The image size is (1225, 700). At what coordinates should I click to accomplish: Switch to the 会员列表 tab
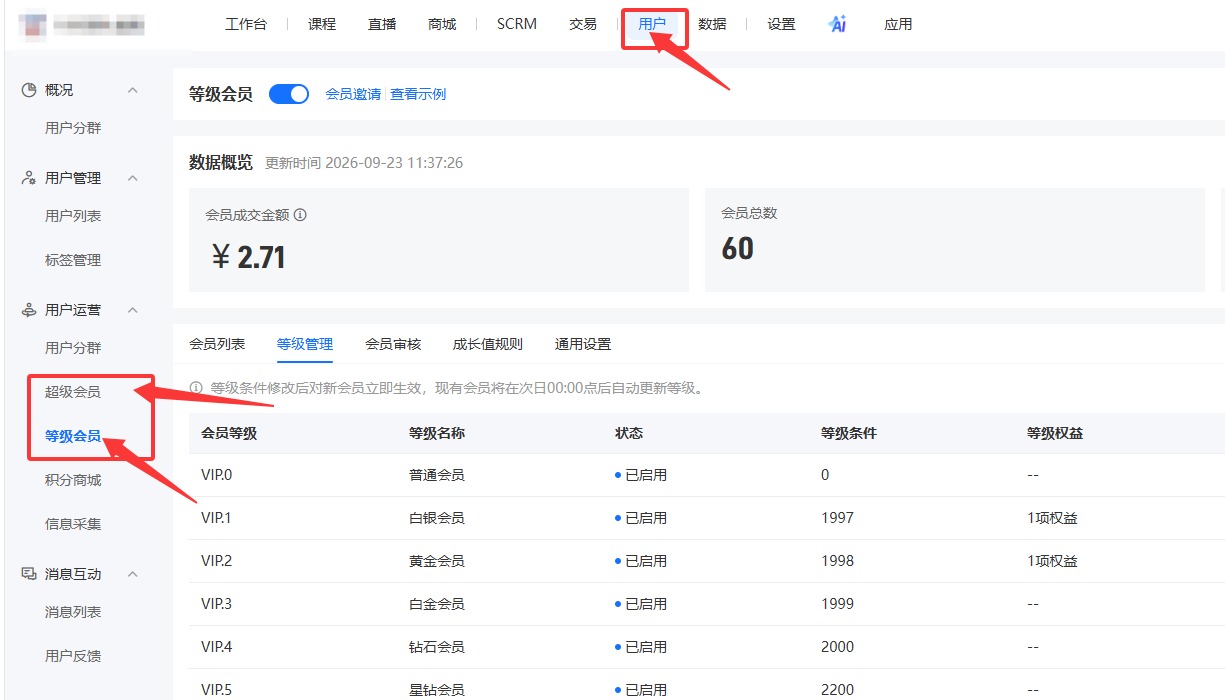217,344
